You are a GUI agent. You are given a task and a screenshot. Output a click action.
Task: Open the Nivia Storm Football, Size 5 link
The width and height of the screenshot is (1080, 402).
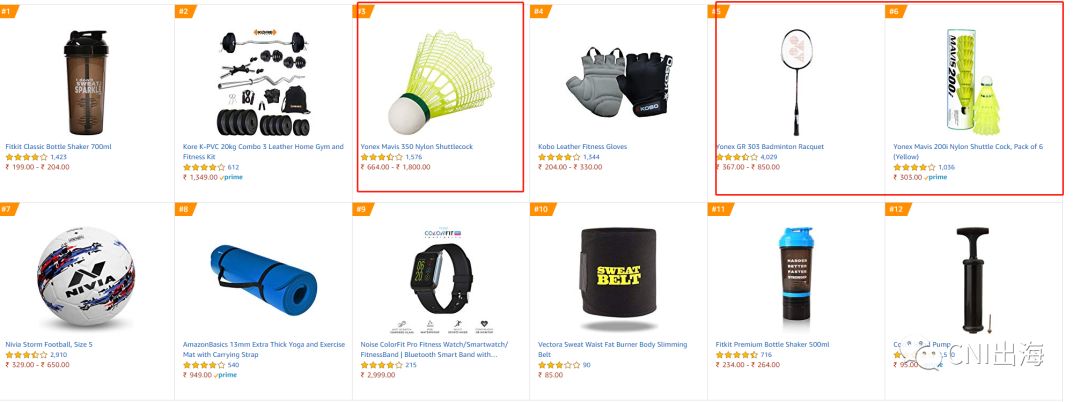coord(49,345)
